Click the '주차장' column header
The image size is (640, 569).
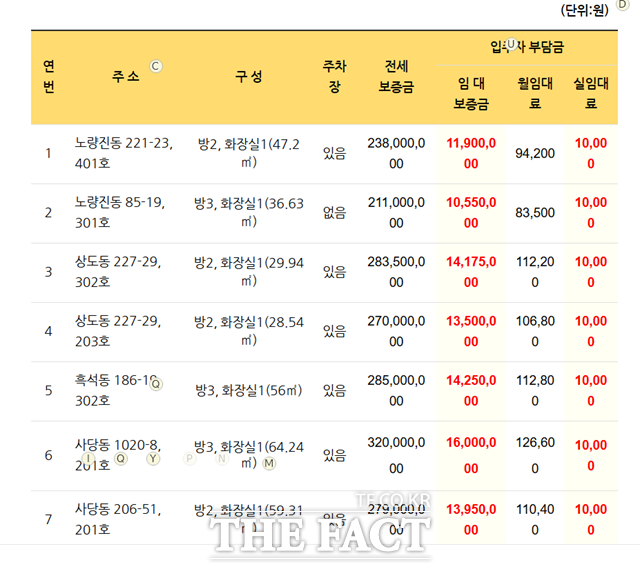click(x=335, y=76)
